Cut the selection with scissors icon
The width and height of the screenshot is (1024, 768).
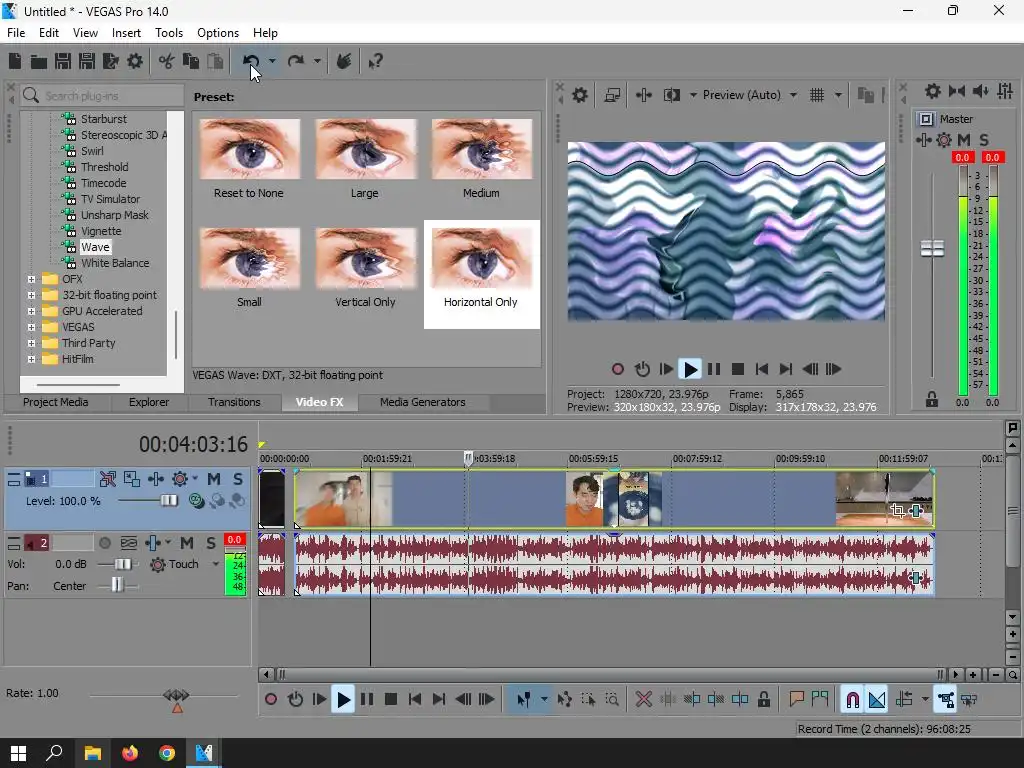[x=167, y=61]
